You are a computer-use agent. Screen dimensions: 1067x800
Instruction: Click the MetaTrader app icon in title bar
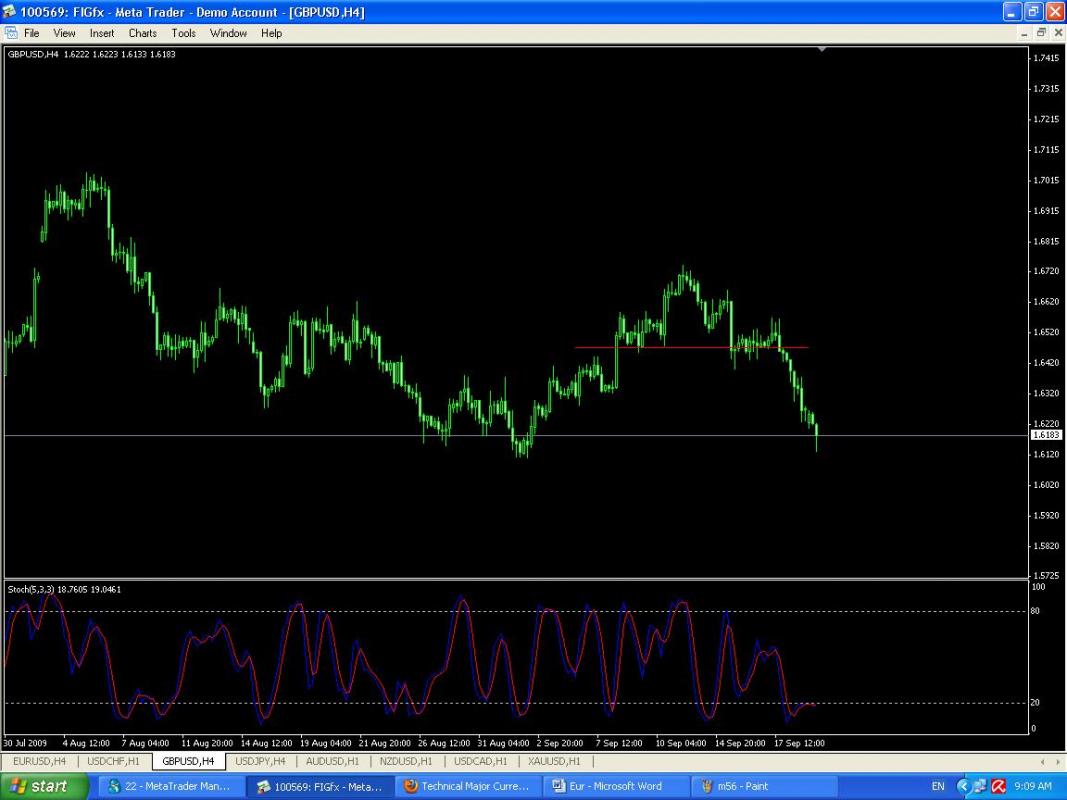[10, 12]
